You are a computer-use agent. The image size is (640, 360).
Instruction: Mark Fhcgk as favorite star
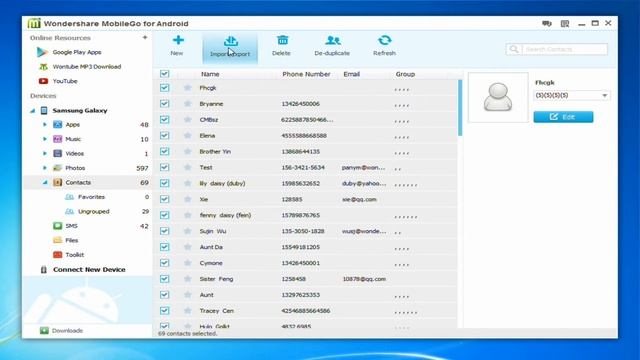(188, 88)
